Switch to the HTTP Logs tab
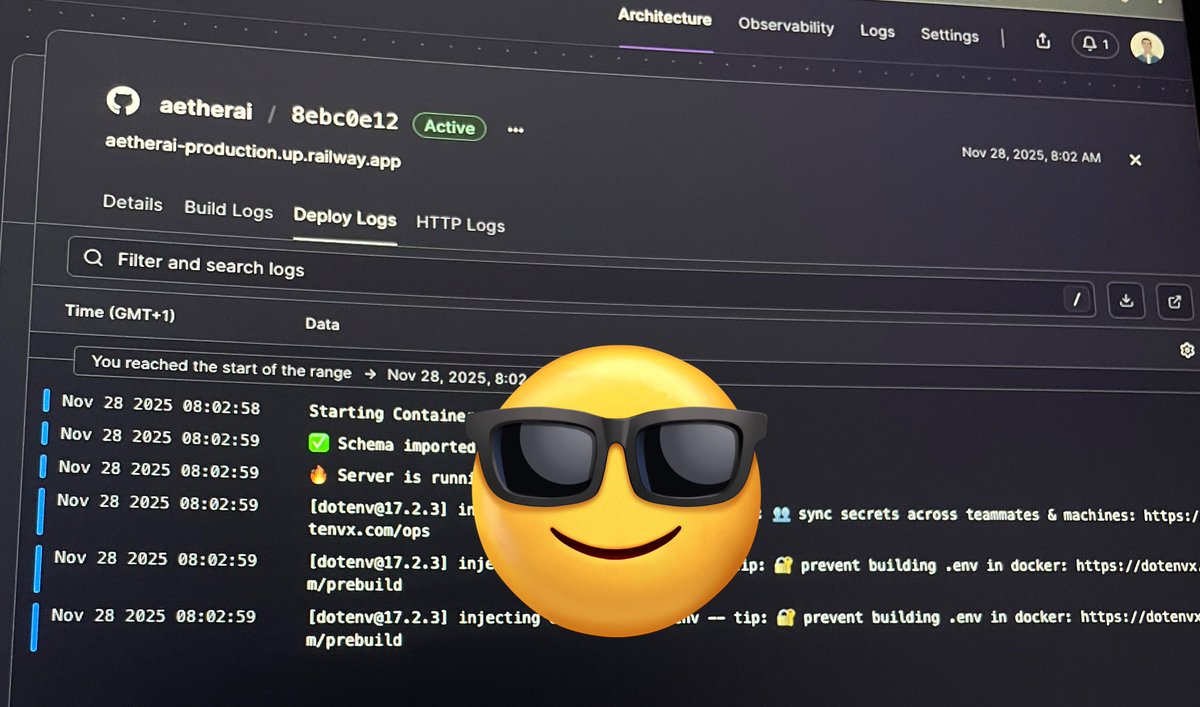This screenshot has height=707, width=1200. pyautogui.click(x=460, y=224)
